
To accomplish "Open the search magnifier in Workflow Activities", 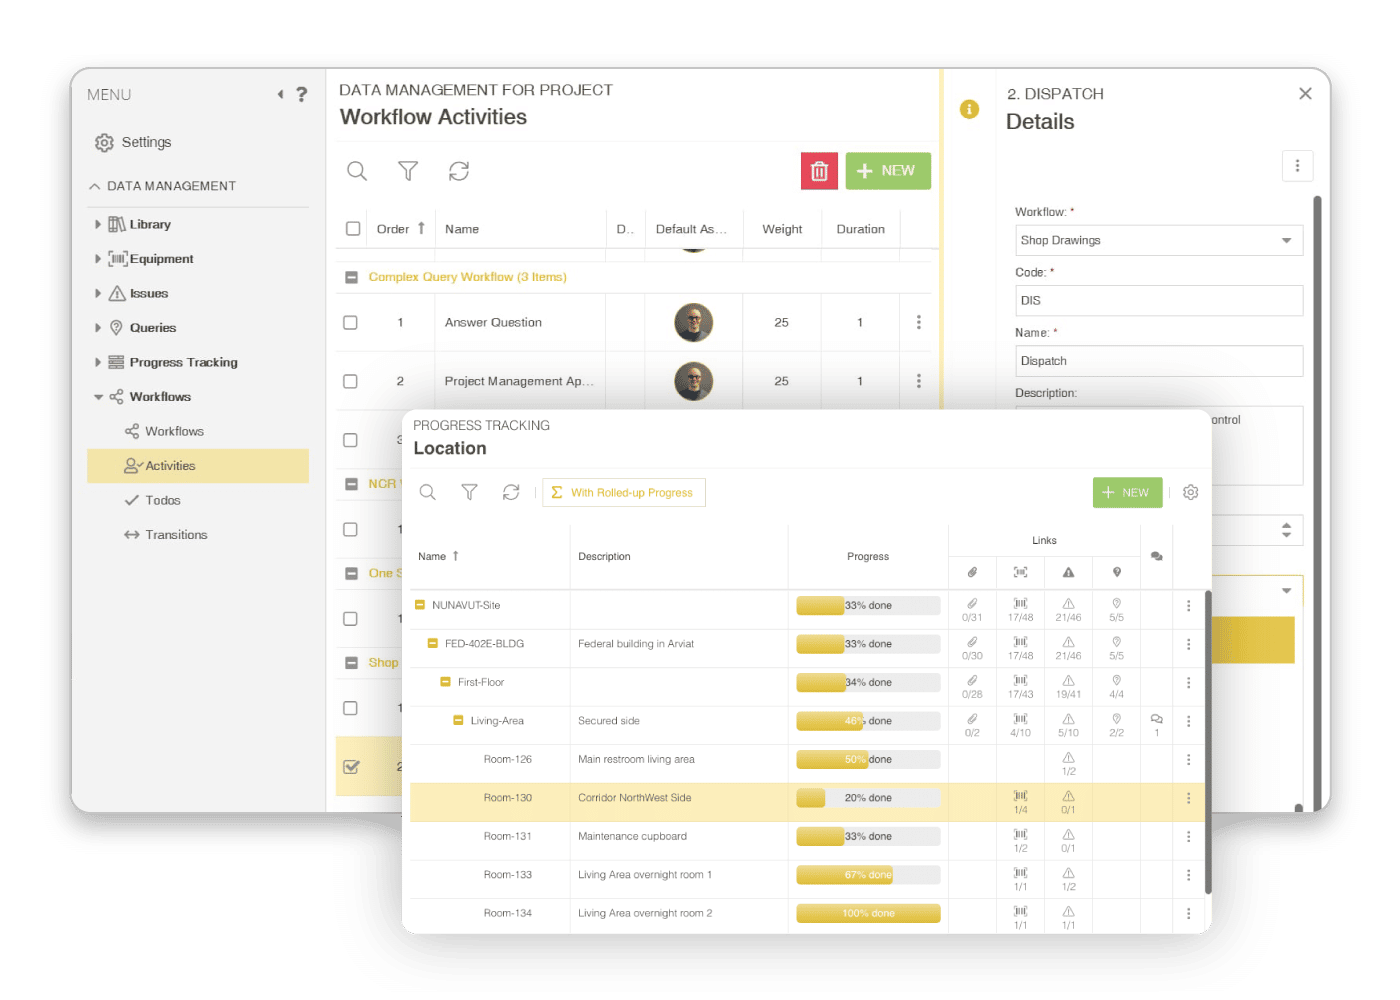I will coord(357,170).
